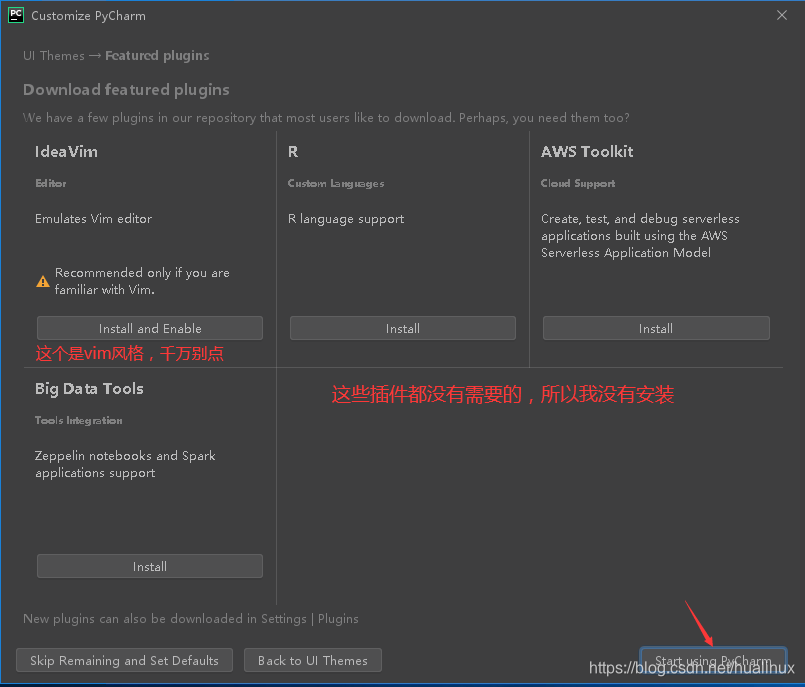Image resolution: width=805 pixels, height=687 pixels.
Task: Click the AWS serverless applications description
Action: click(640, 236)
